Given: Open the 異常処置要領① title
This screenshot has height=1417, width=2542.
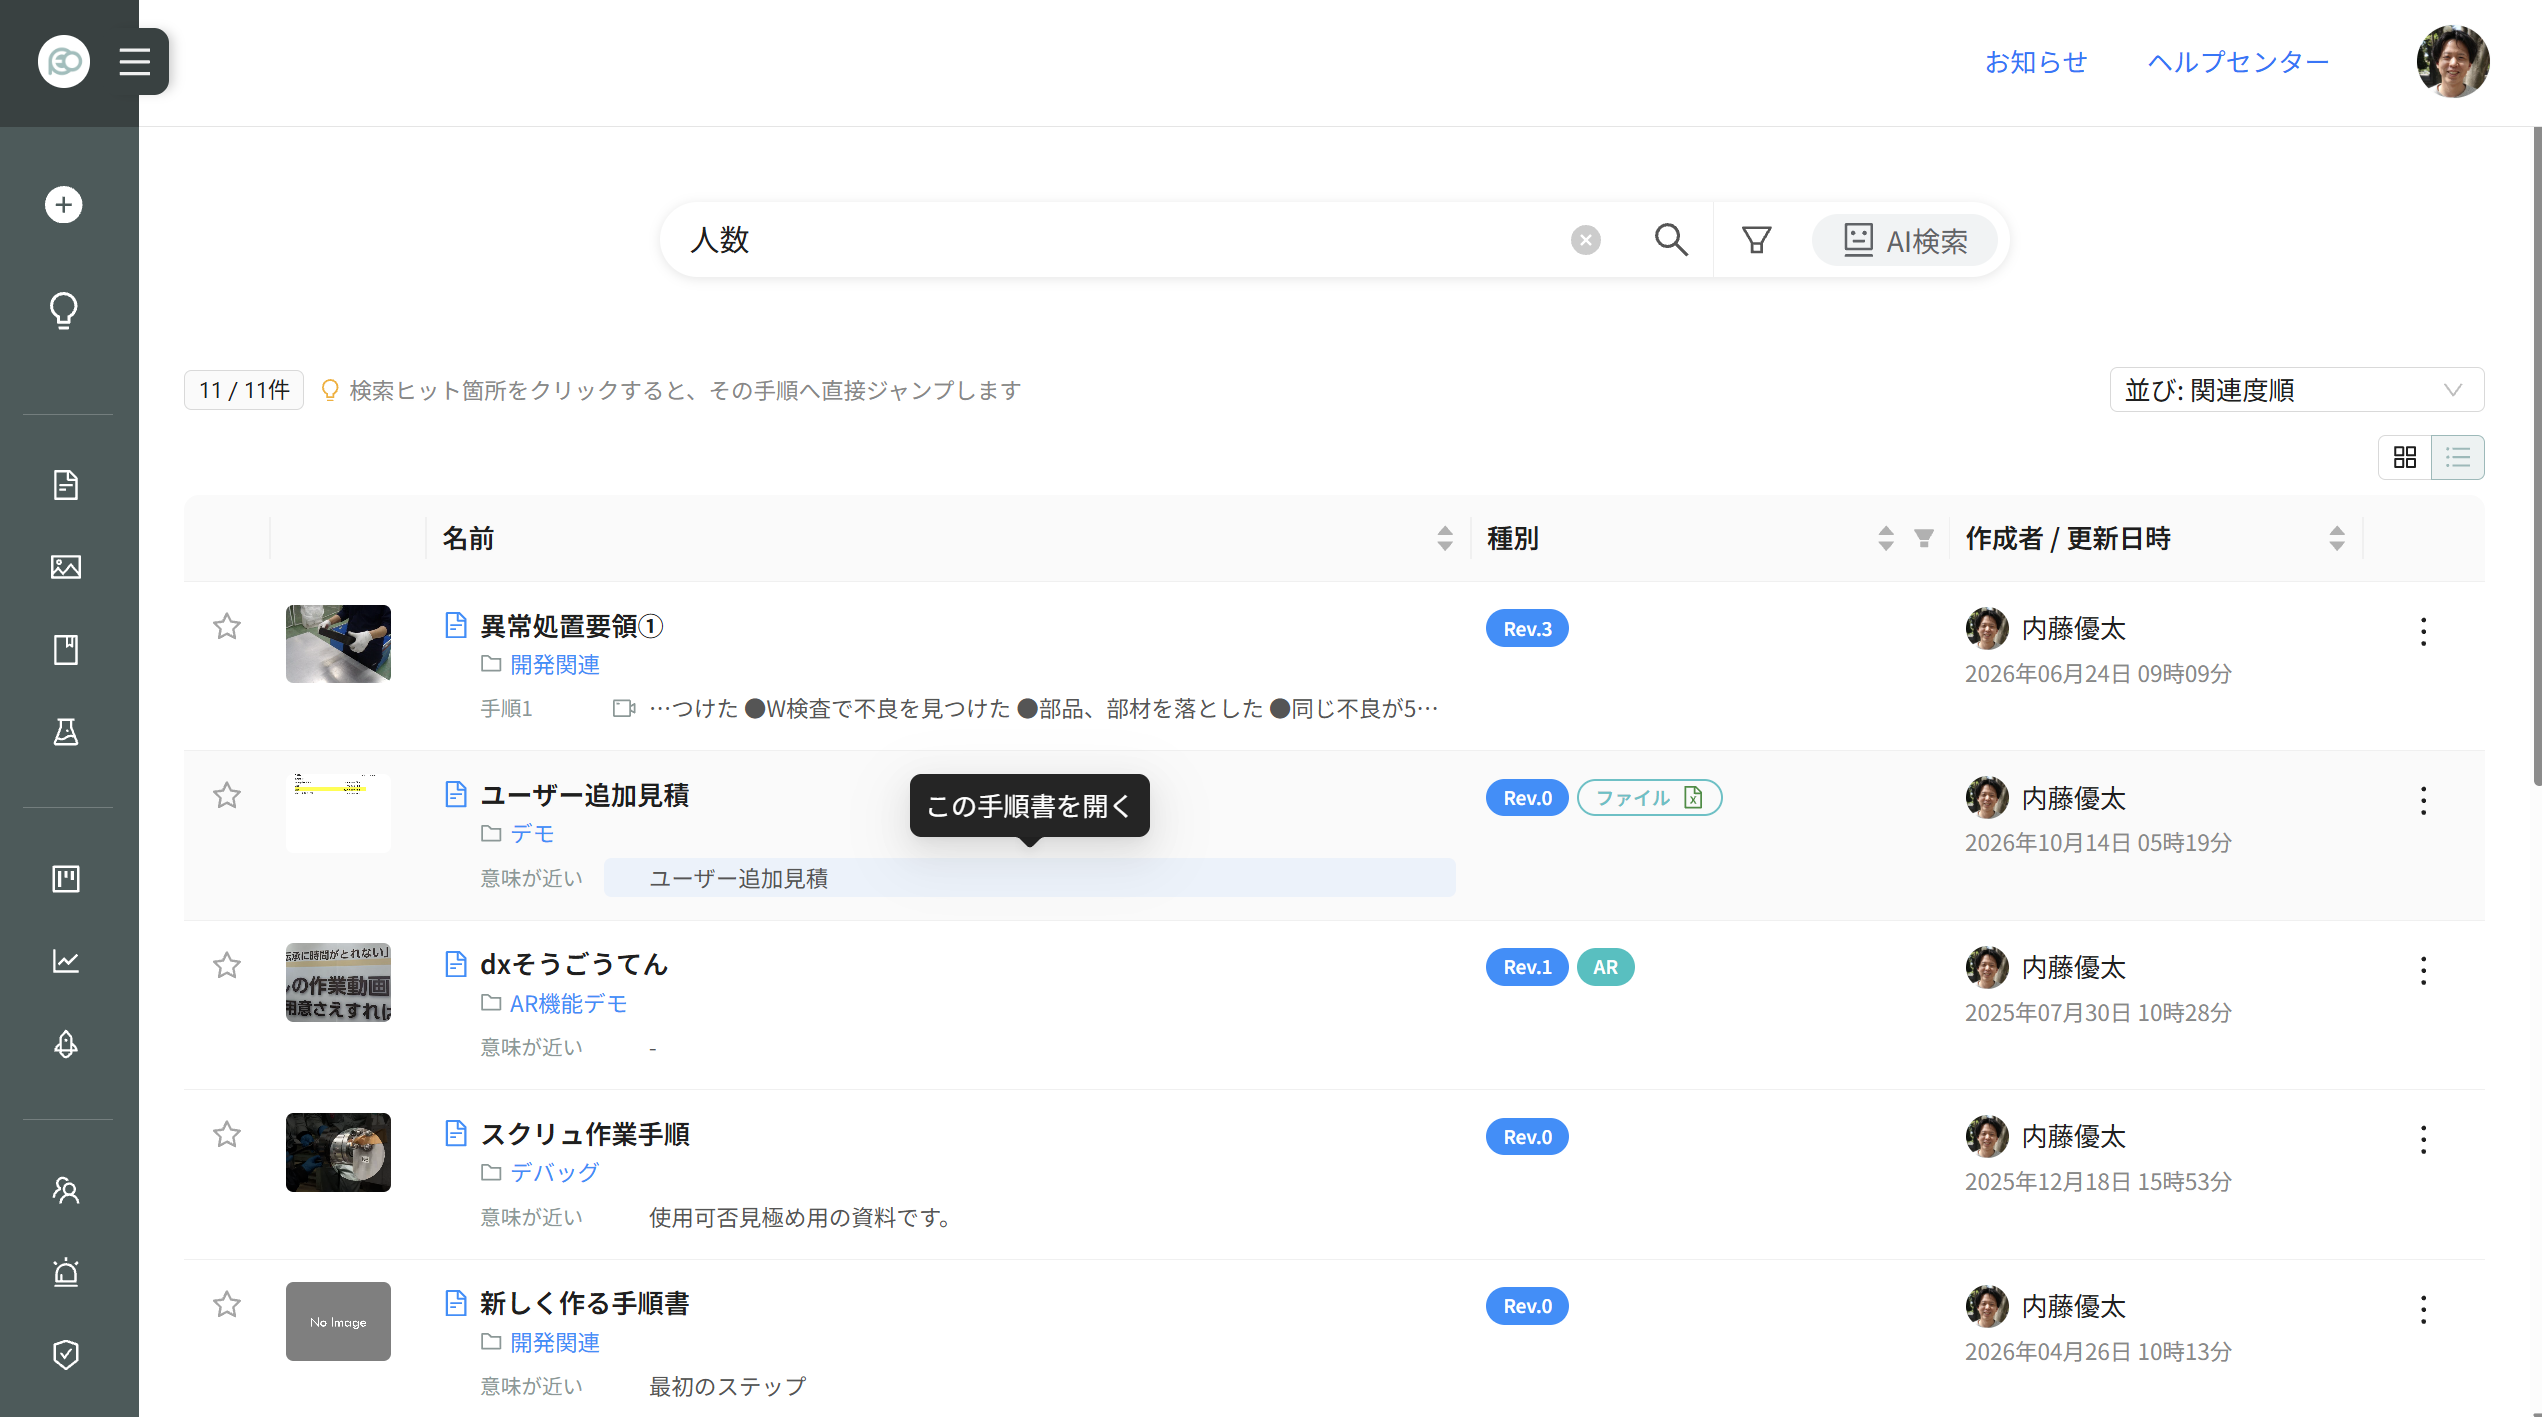Looking at the screenshot, I should pyautogui.click(x=571, y=626).
